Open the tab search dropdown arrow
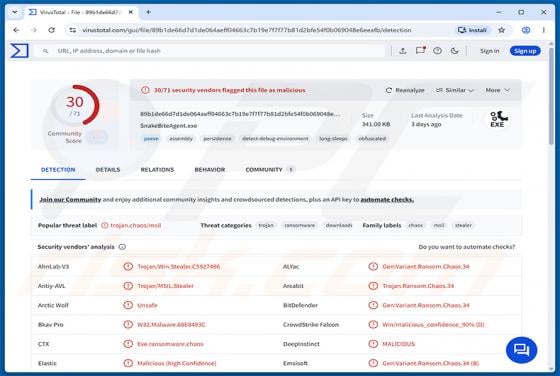The image size is (560, 376). pos(15,12)
